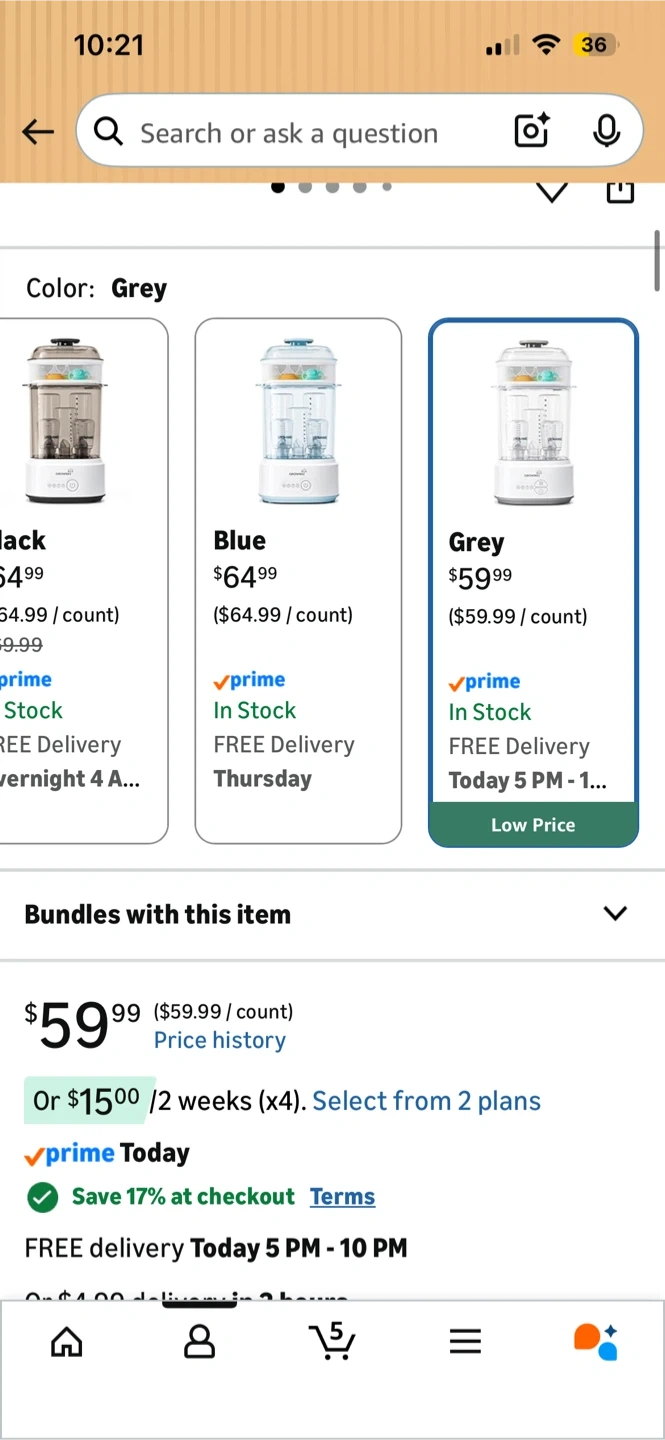Open camera lens search icon
The width and height of the screenshot is (665, 1440).
click(531, 131)
